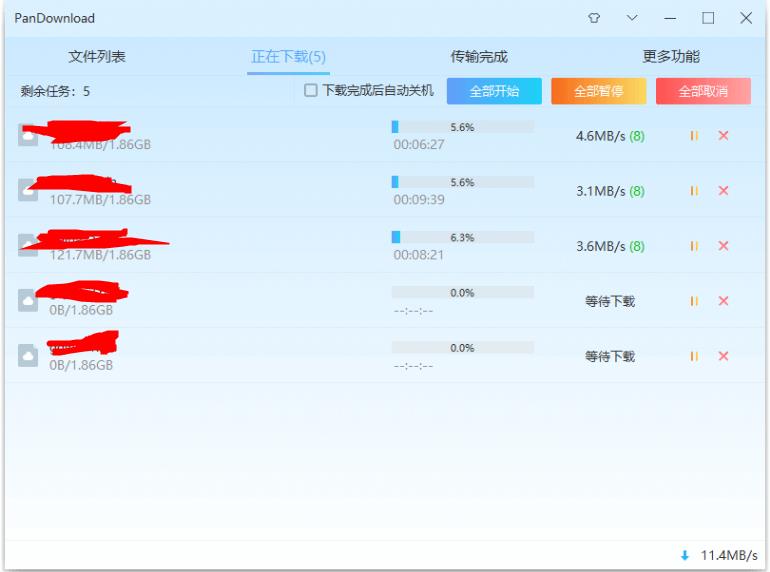The image size is (770, 572).
Task: Minimize the PanDownload window
Action: pos(670,19)
